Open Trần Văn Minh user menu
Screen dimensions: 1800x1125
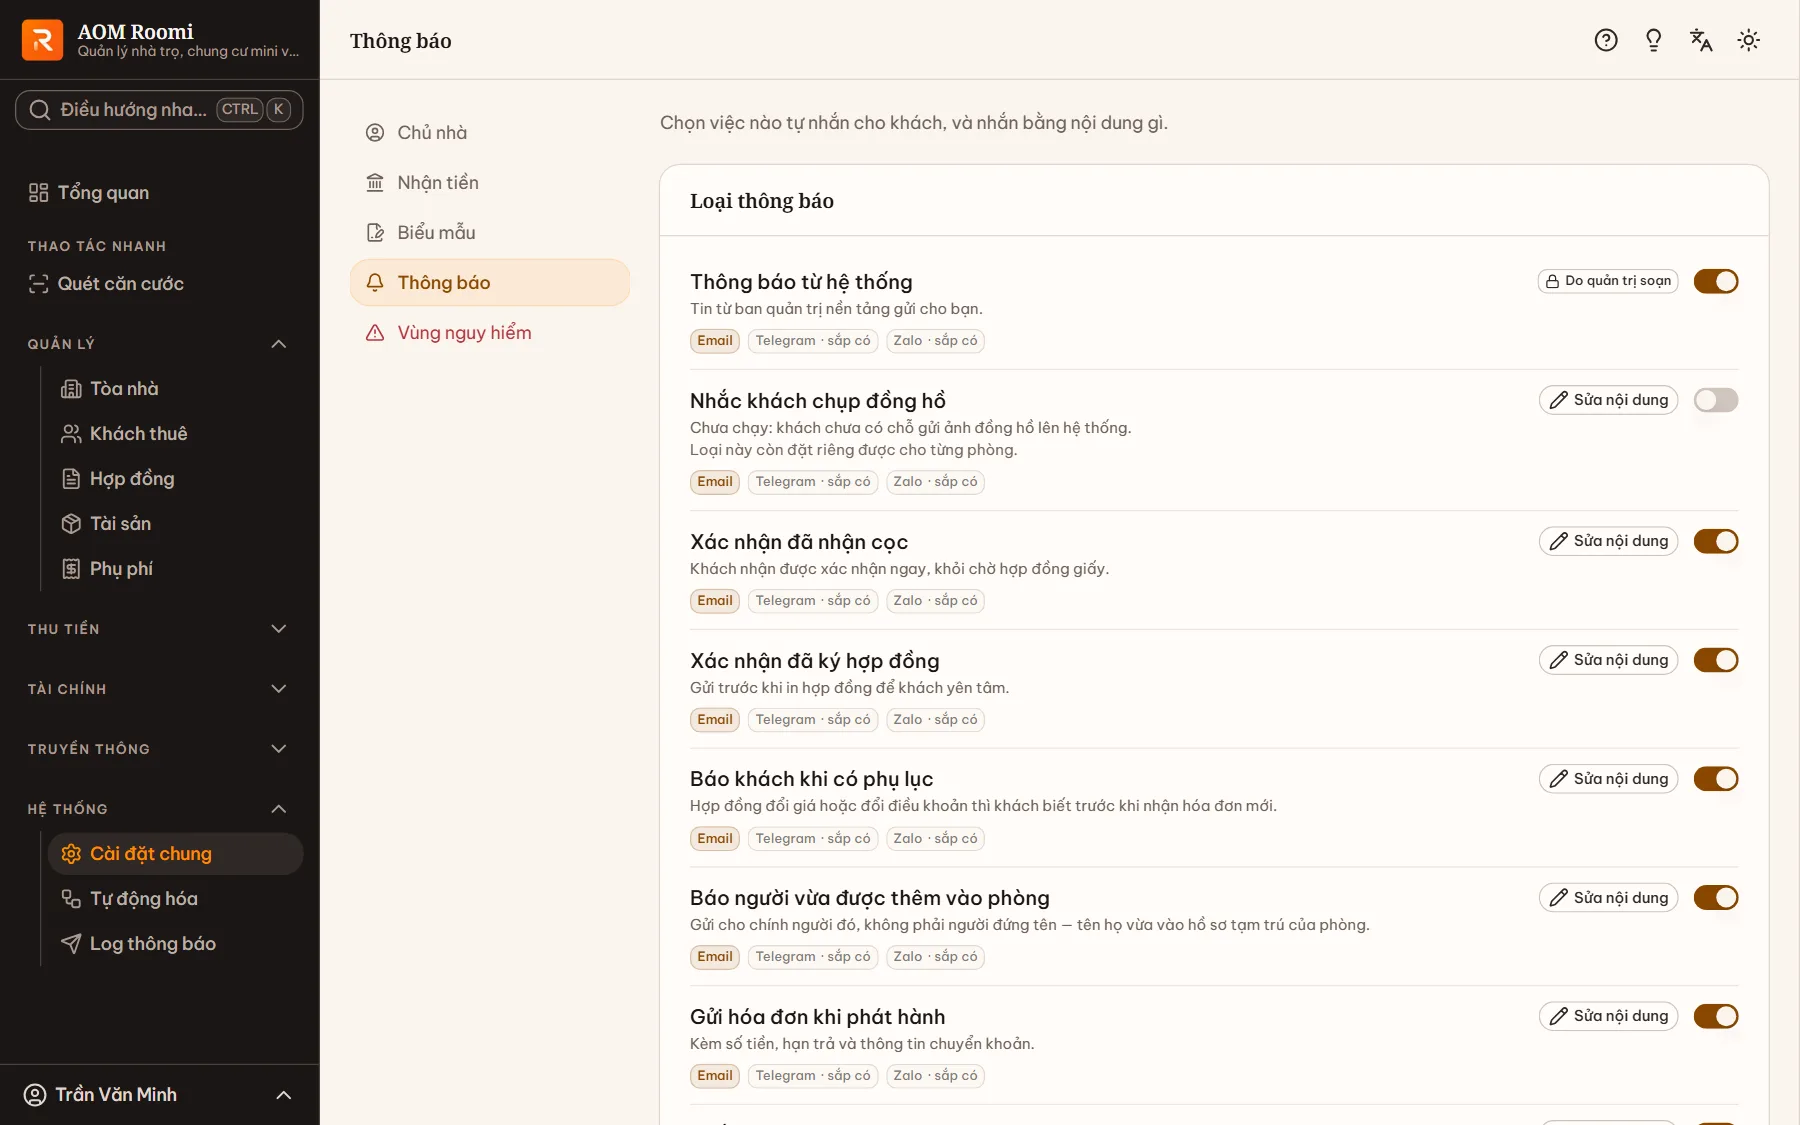[159, 1095]
